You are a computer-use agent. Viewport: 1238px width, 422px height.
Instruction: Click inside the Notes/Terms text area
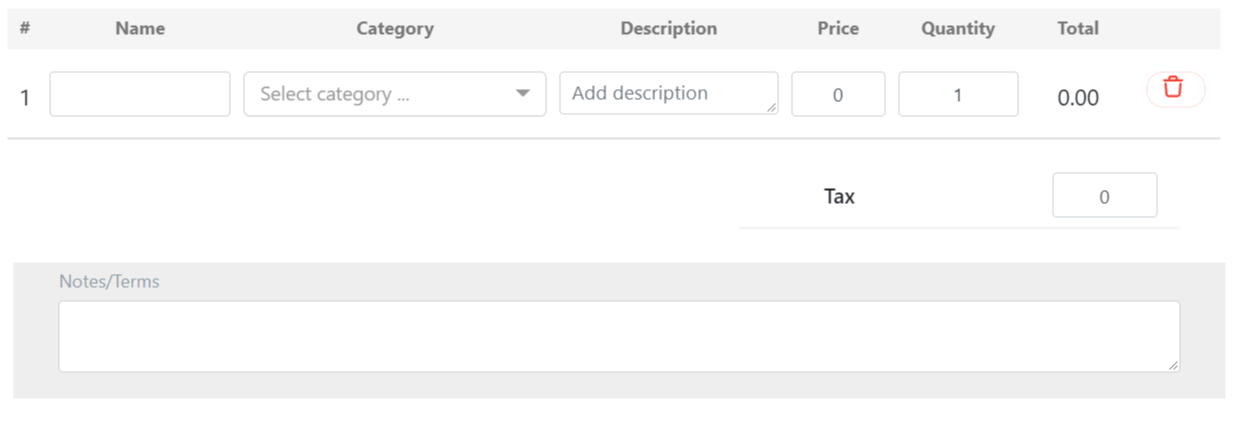[619, 337]
